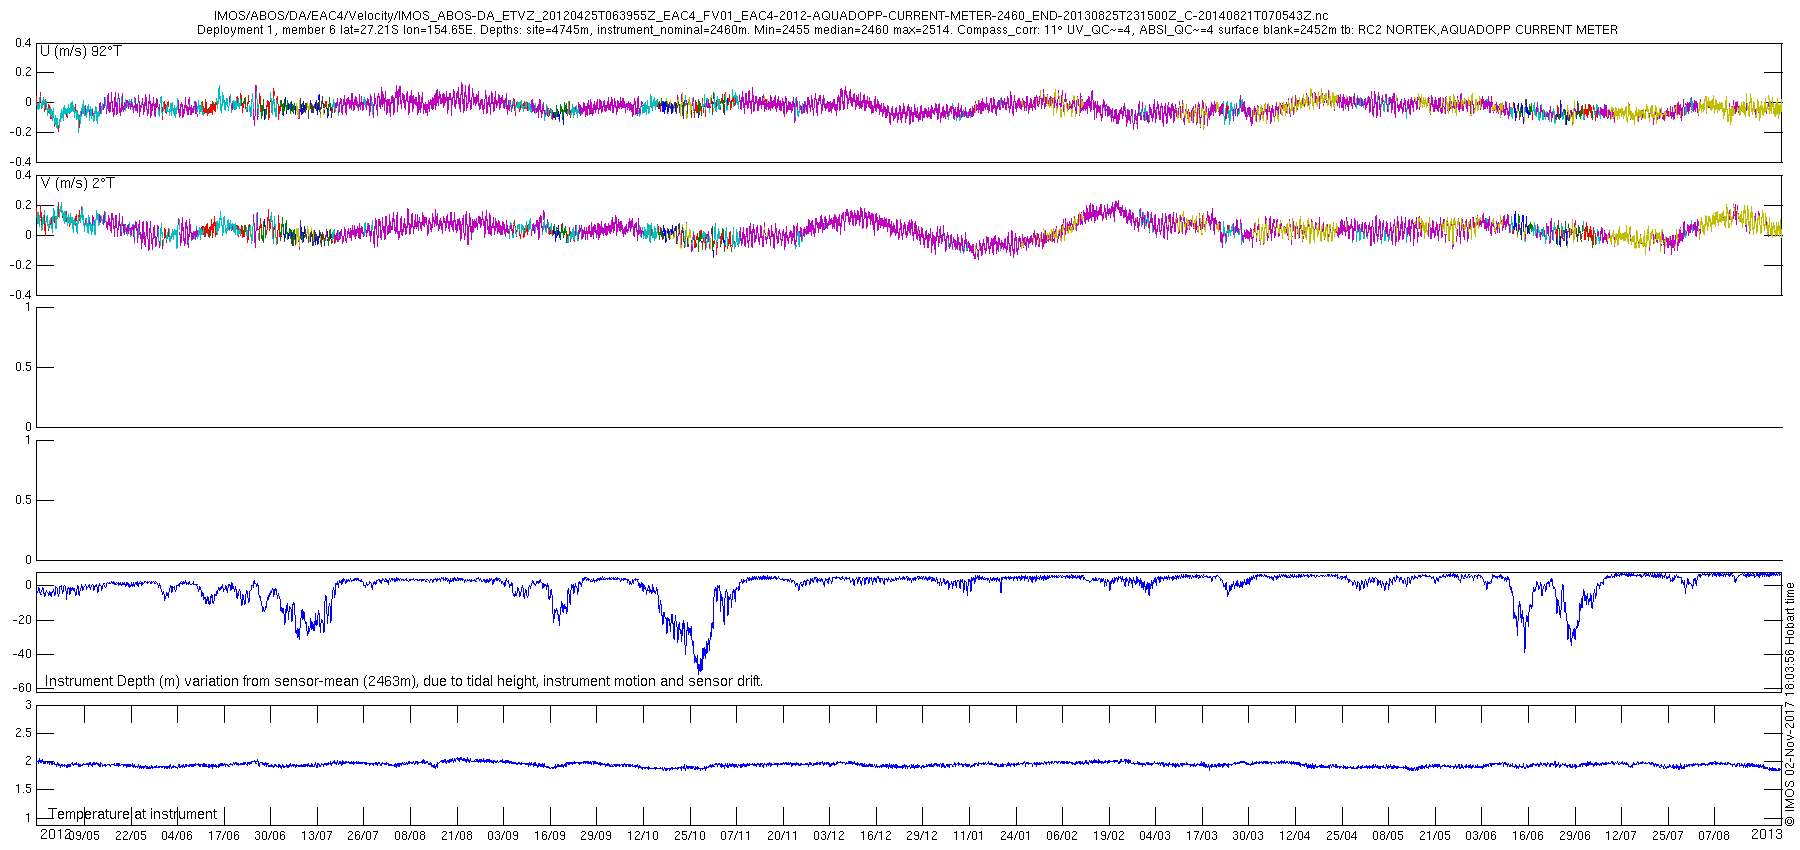Click the '07/08' date tick label
Image resolution: width=1800 pixels, height=850 pixels.
point(1714,836)
